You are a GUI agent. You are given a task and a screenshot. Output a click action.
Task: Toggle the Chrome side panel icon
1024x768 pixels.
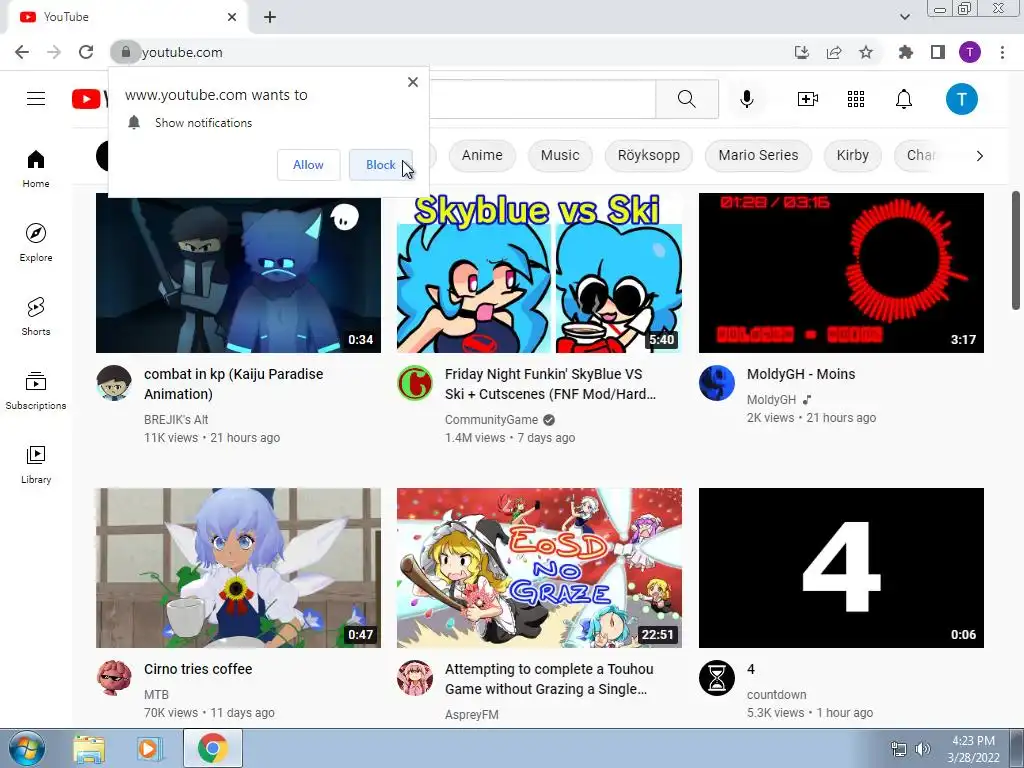tap(938, 52)
